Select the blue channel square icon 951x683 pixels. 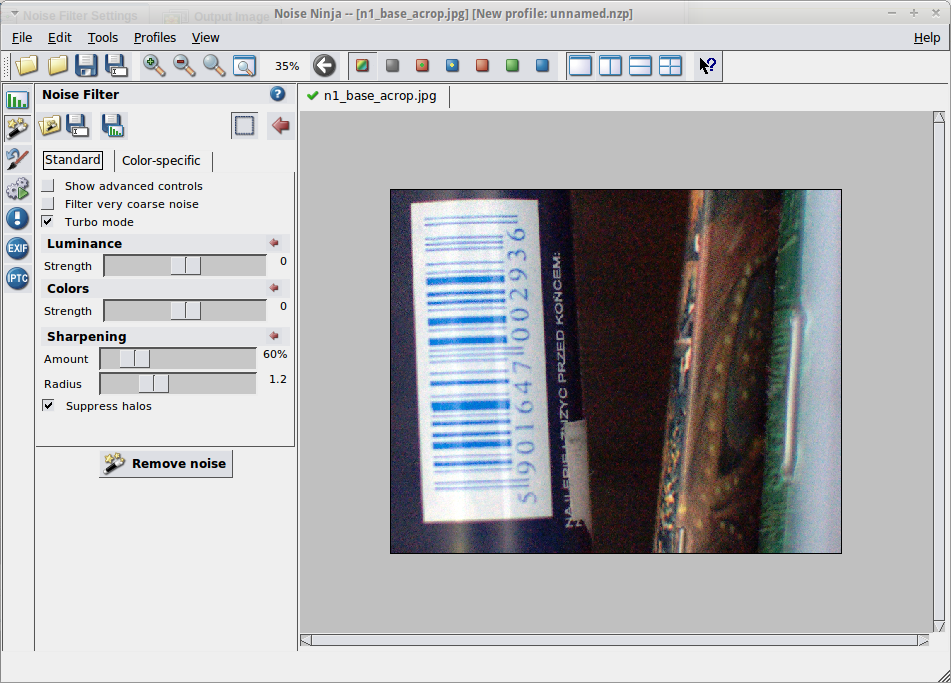[542, 66]
